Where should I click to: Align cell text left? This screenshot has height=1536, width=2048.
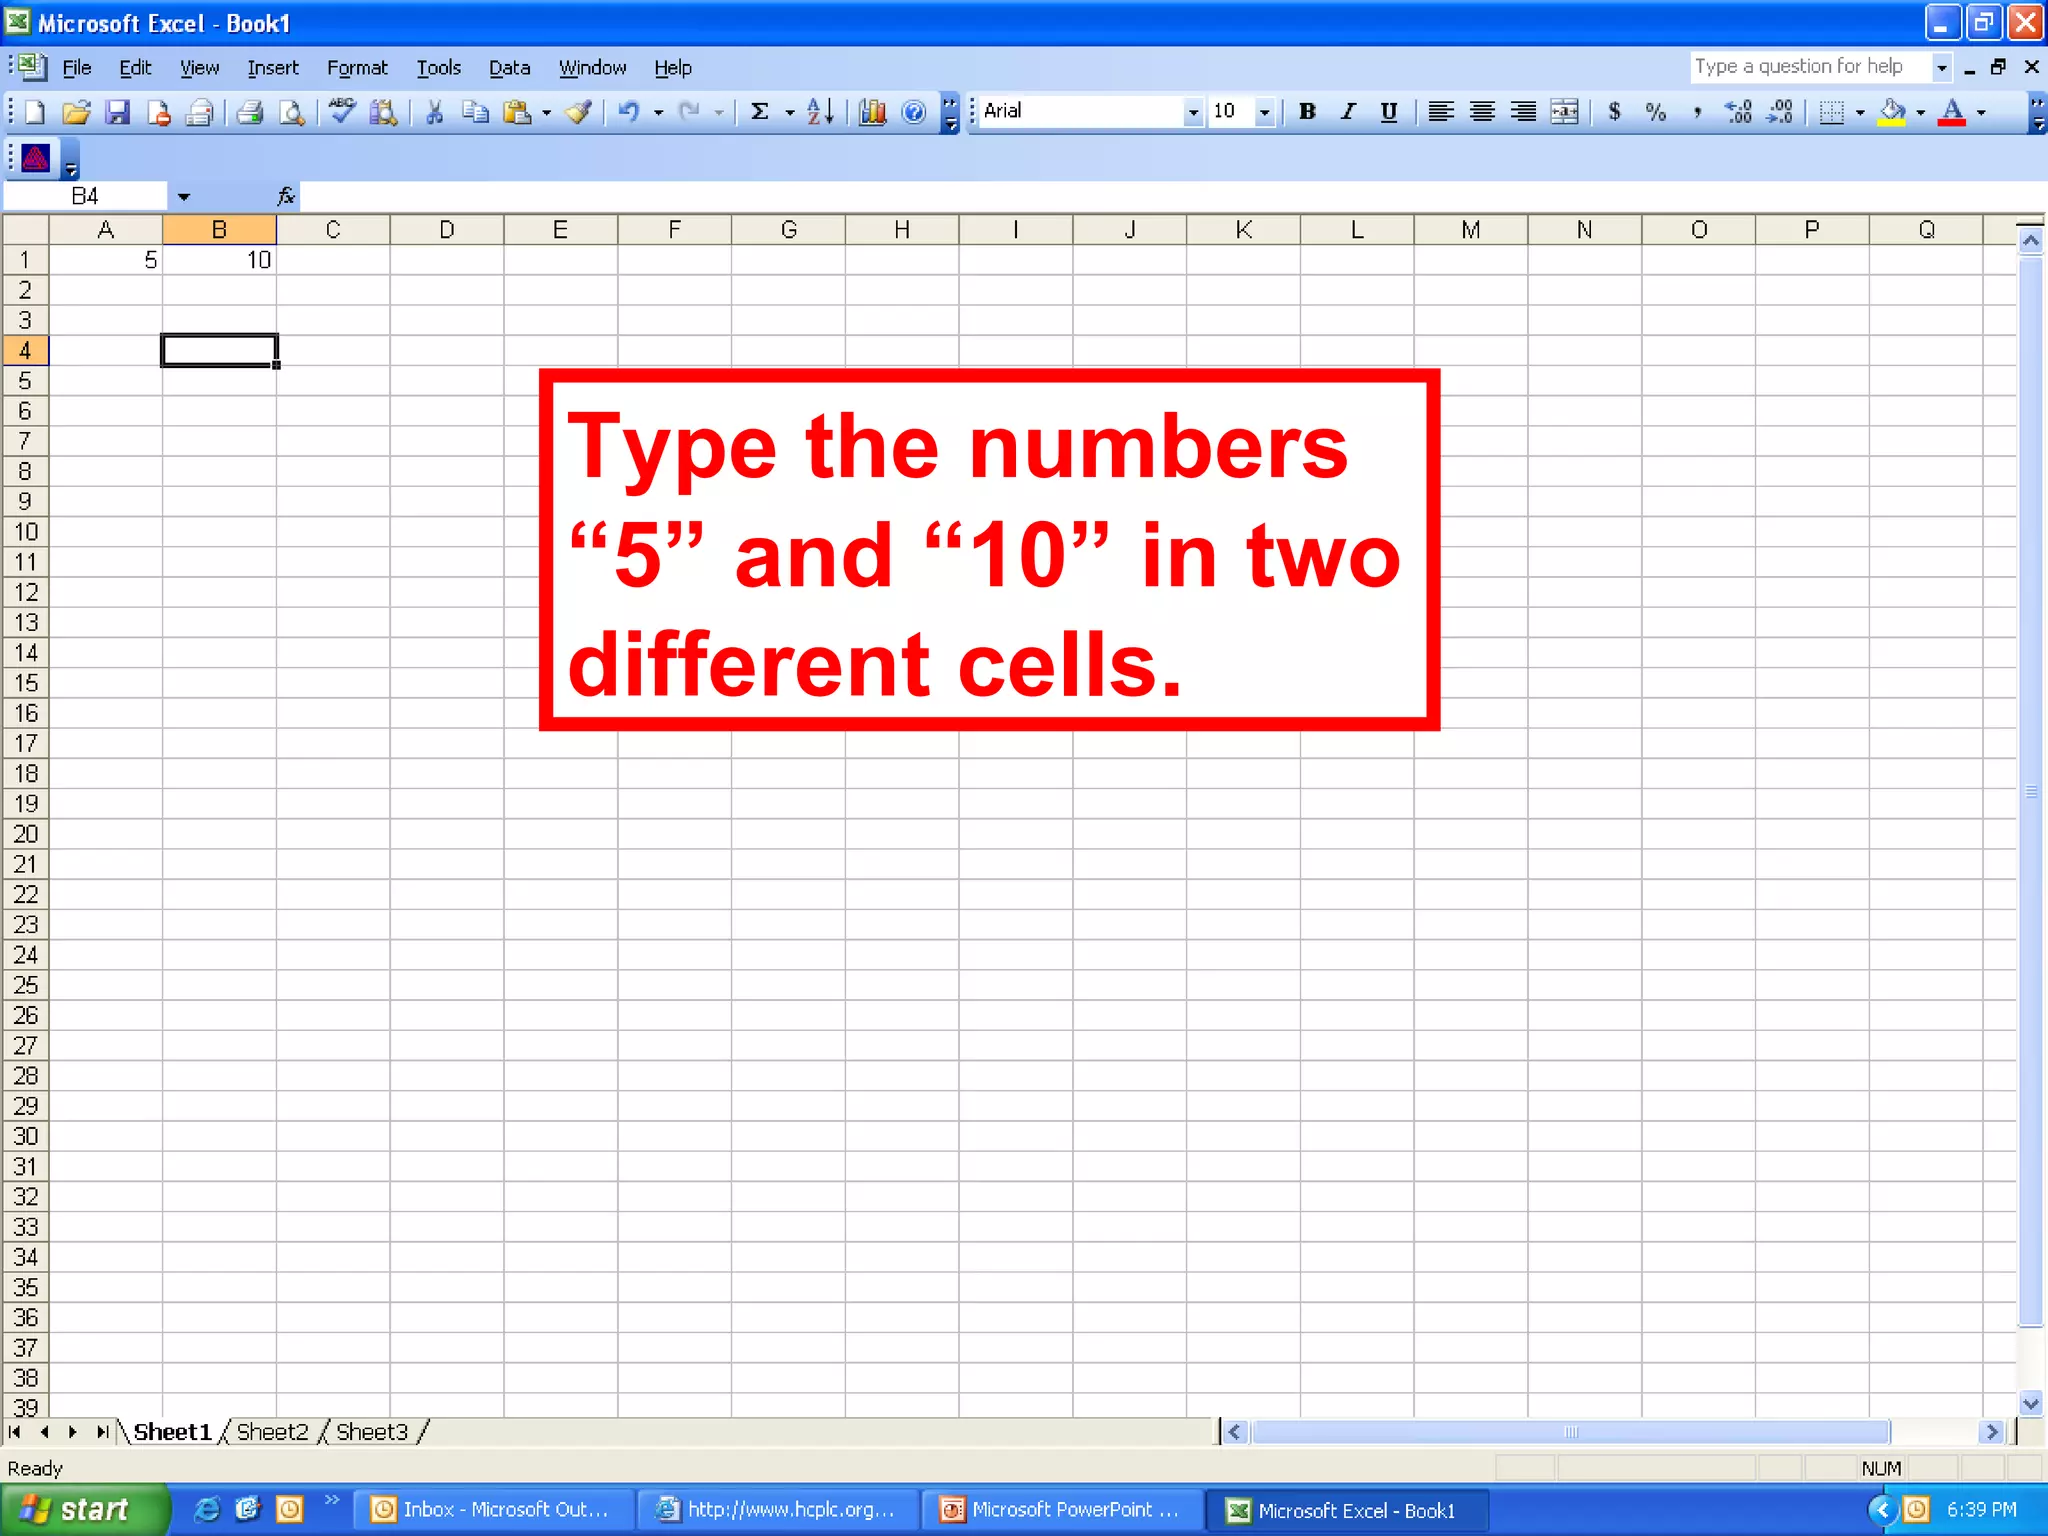pyautogui.click(x=1440, y=112)
